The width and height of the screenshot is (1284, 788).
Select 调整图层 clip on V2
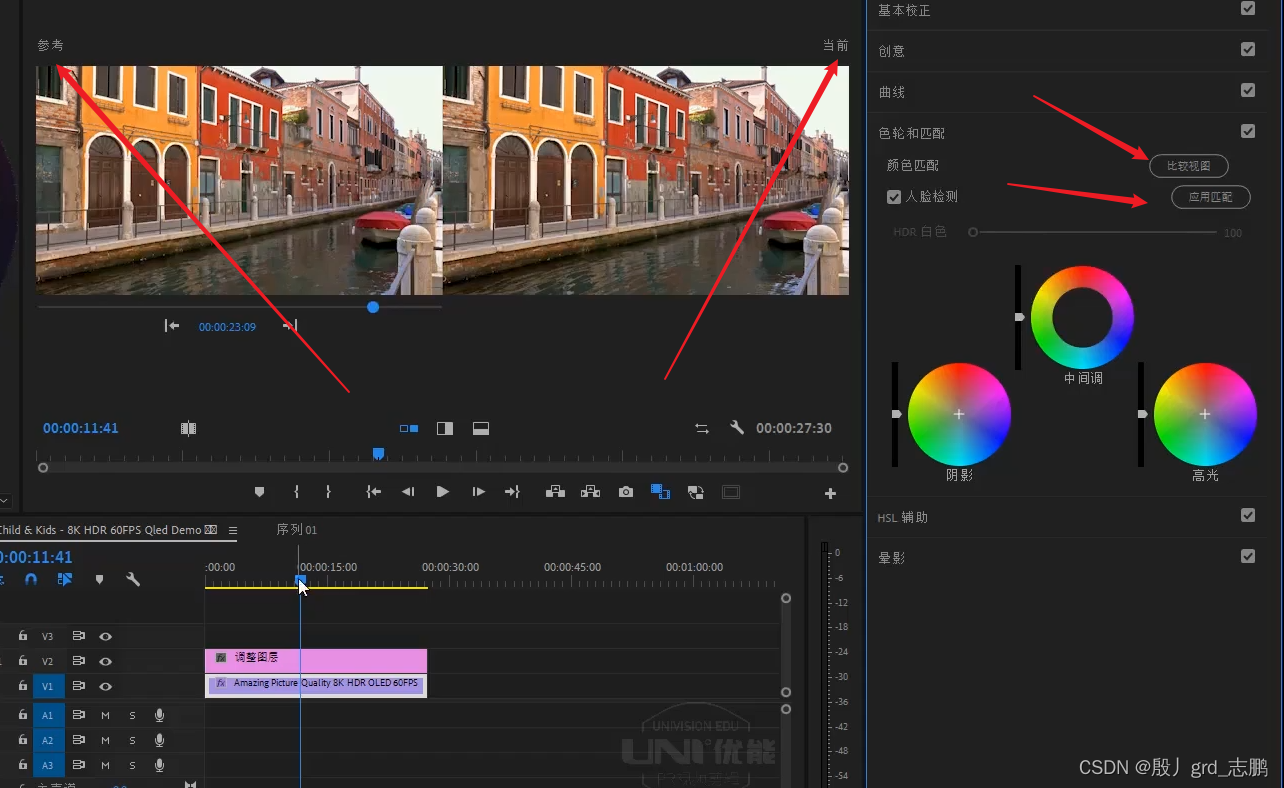[x=316, y=660]
